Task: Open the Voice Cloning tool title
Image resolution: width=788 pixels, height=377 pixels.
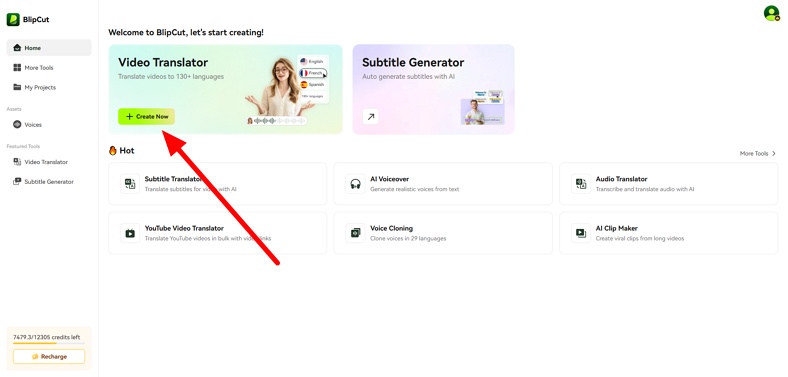Action: click(391, 228)
